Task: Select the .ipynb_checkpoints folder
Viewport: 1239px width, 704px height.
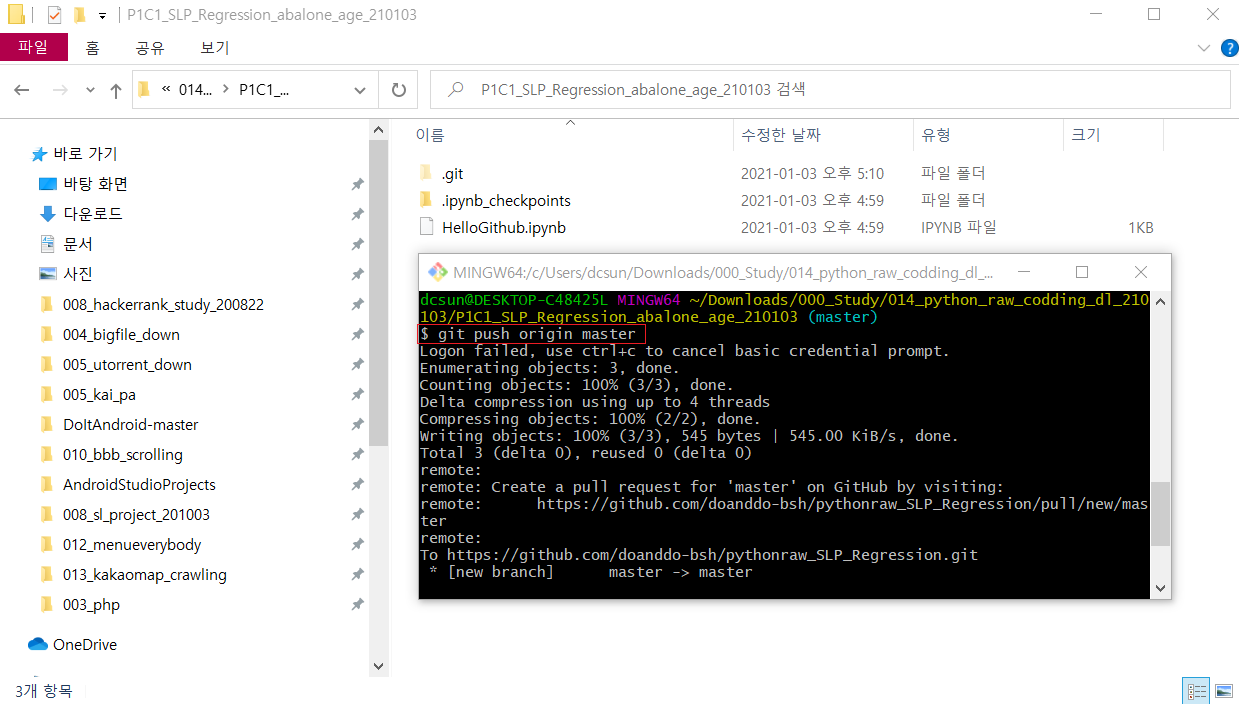Action: coord(506,200)
